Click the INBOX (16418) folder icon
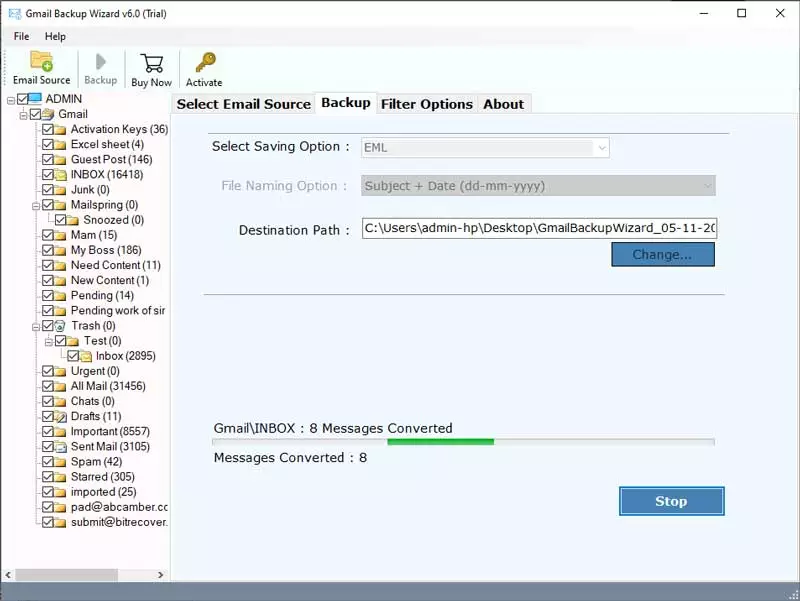Viewport: 800px width, 601px height. pos(60,174)
